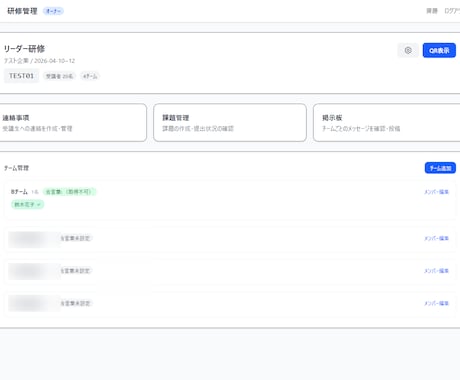Expand the green member chip under Bチーム

[x=28, y=204]
